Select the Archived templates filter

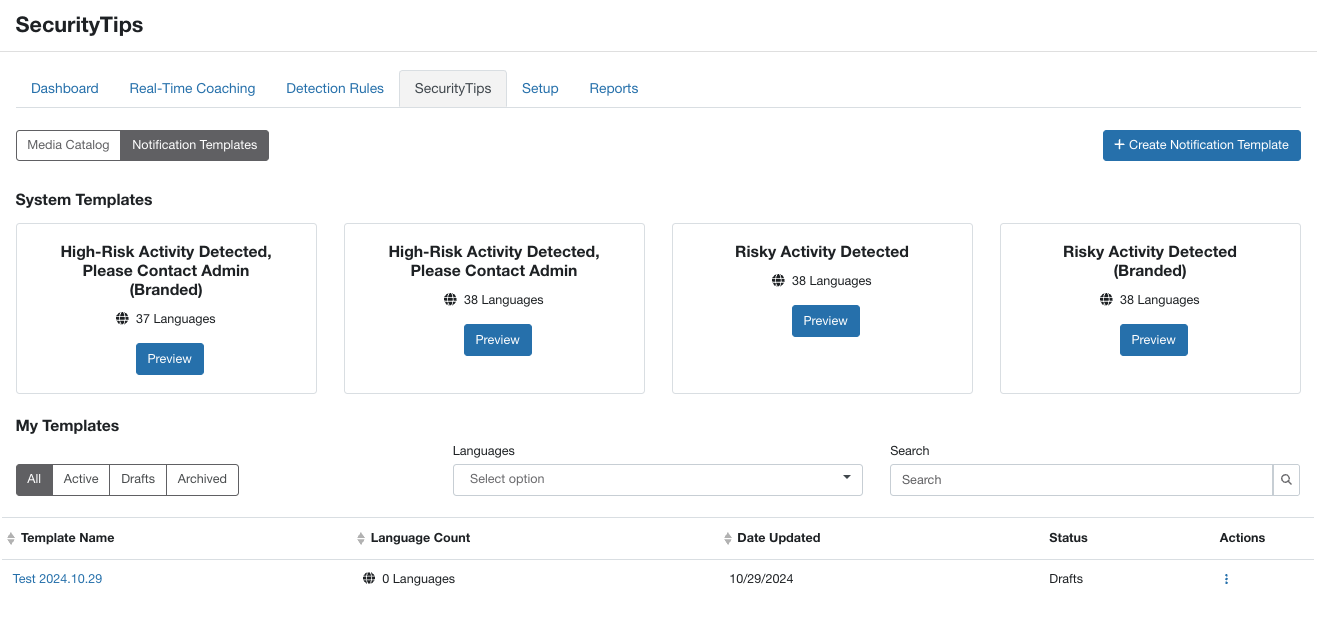pyautogui.click(x=202, y=479)
